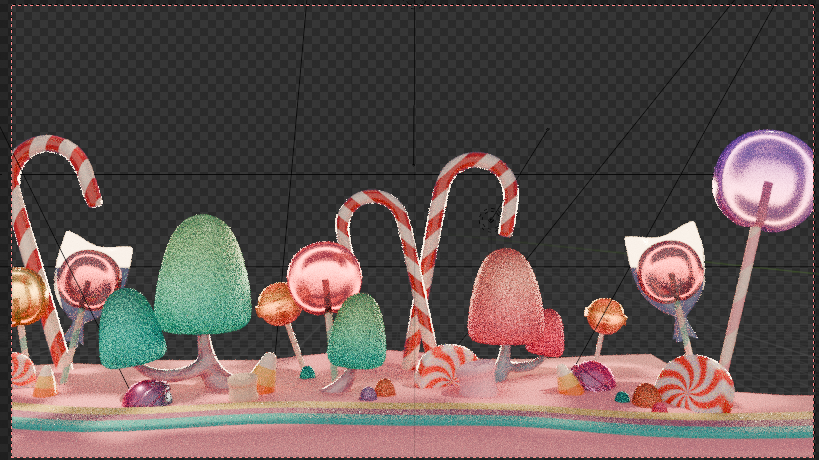Viewport: 819px width, 460px height.
Task: Click the purple wrapped candy at left
Action: click(x=146, y=393)
